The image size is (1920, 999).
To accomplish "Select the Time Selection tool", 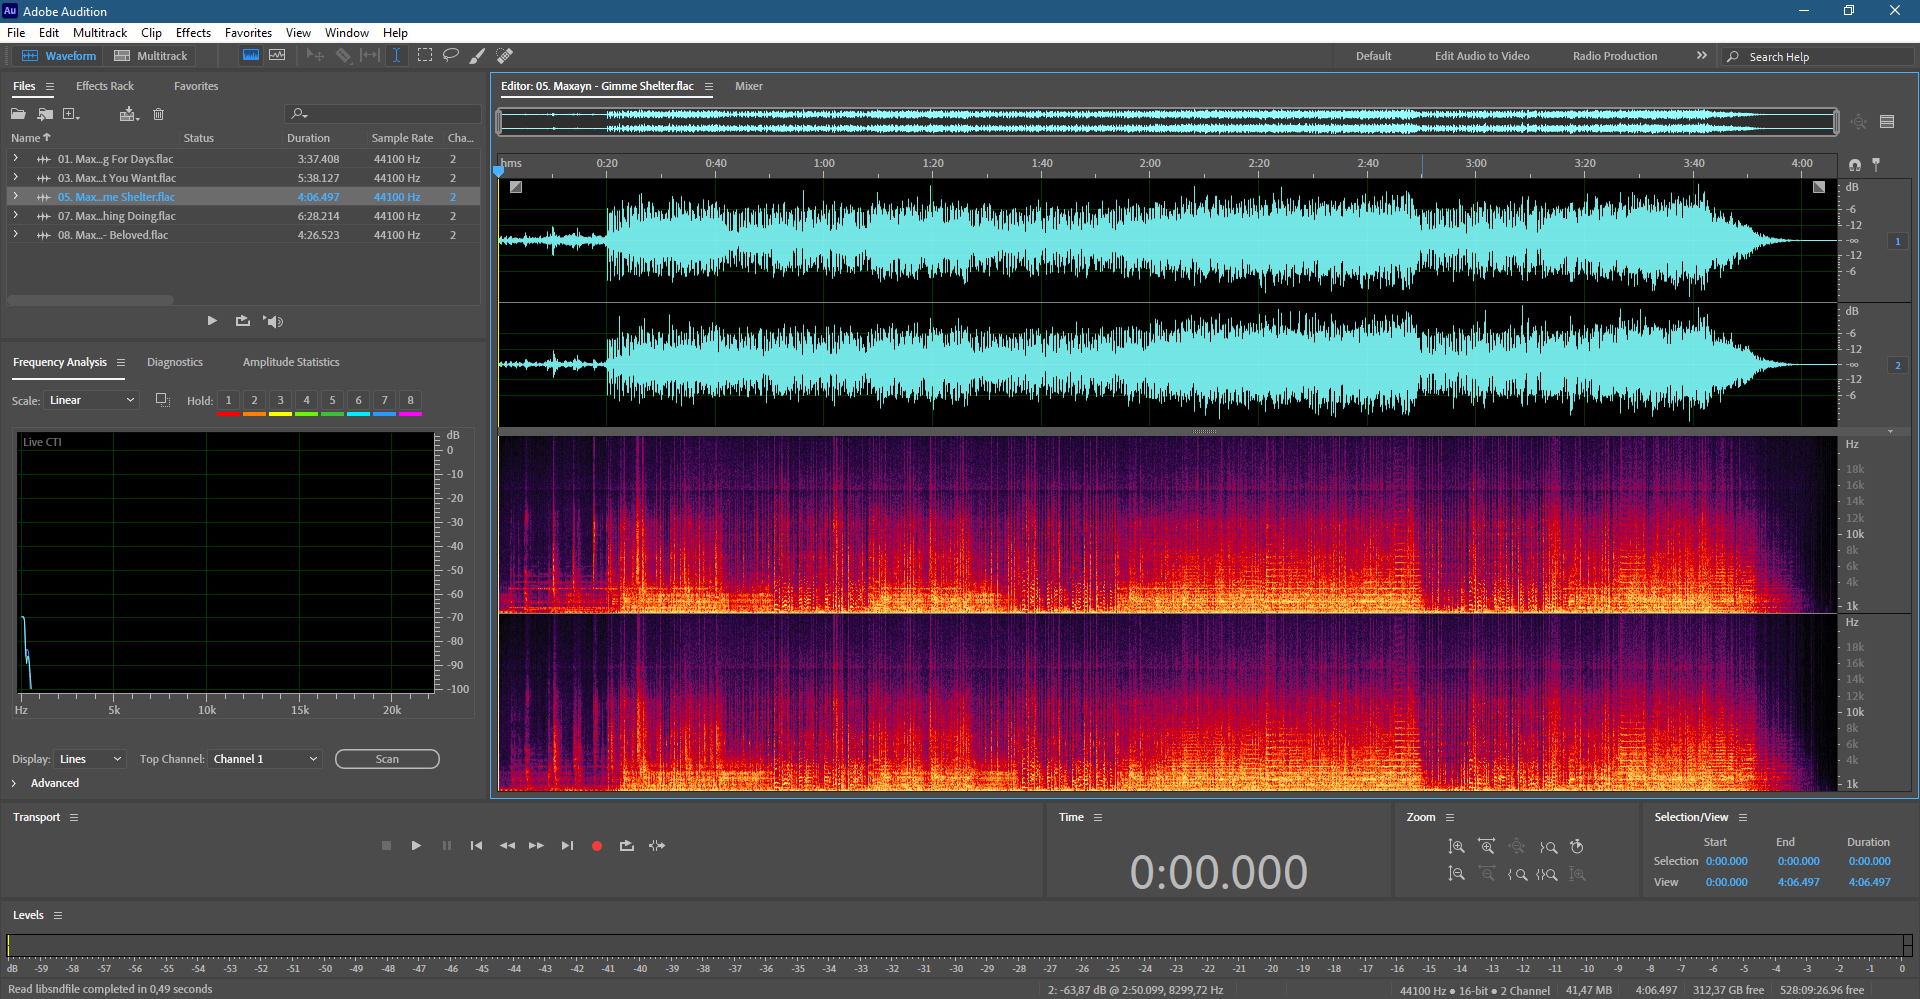I will point(396,56).
